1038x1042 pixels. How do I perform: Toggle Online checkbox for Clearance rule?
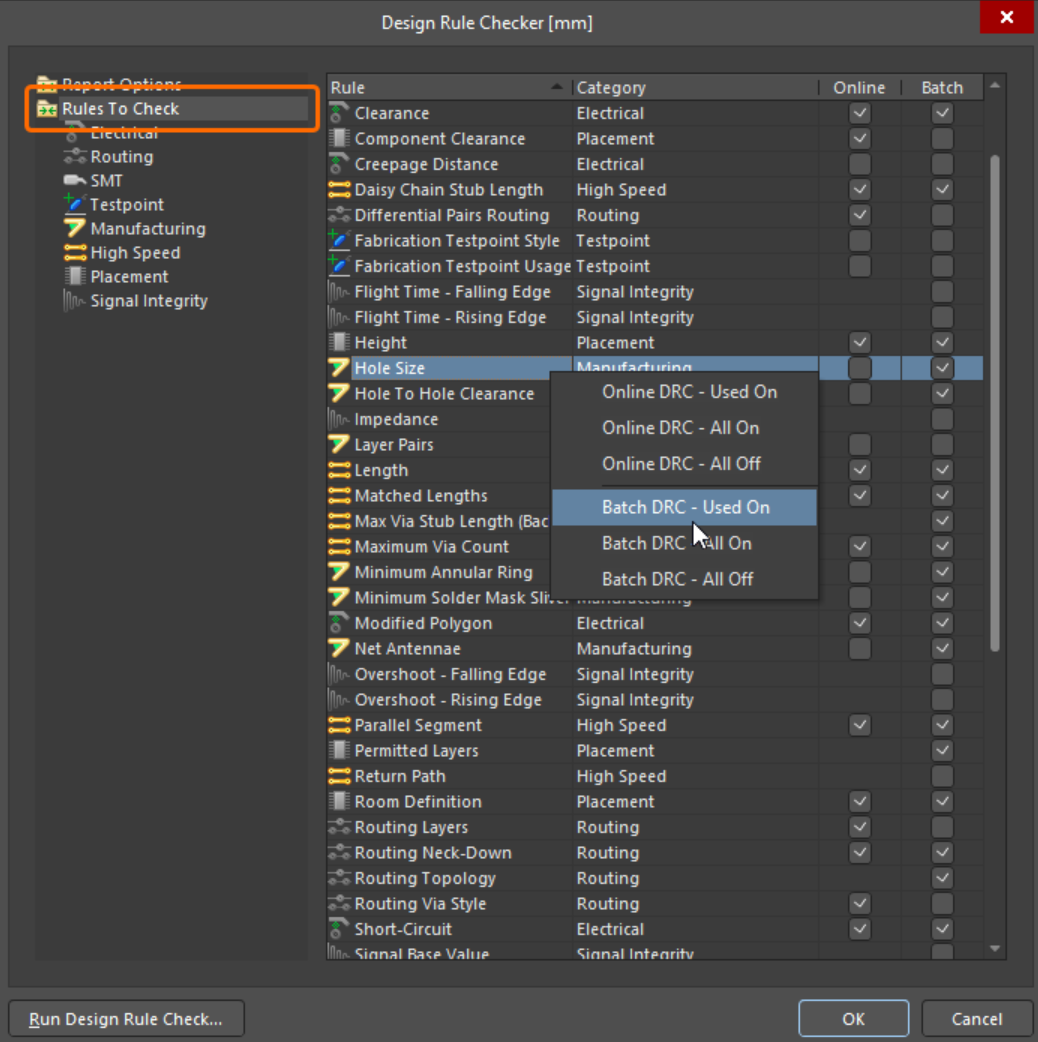click(859, 114)
